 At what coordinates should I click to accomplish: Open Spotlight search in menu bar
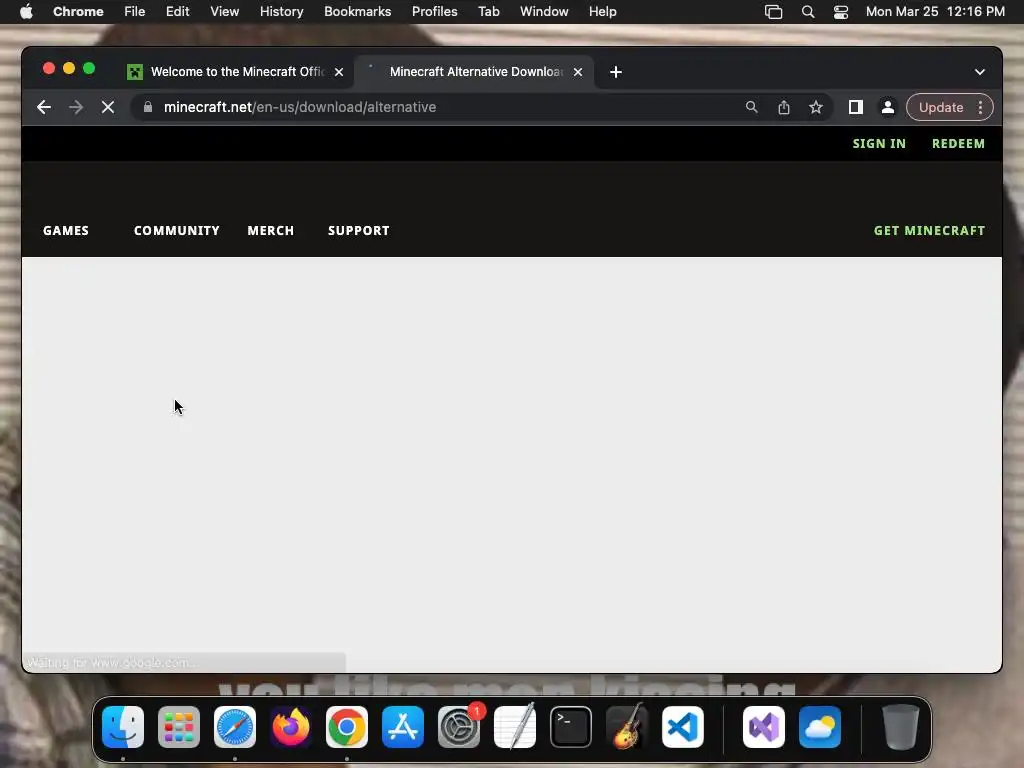pos(808,12)
